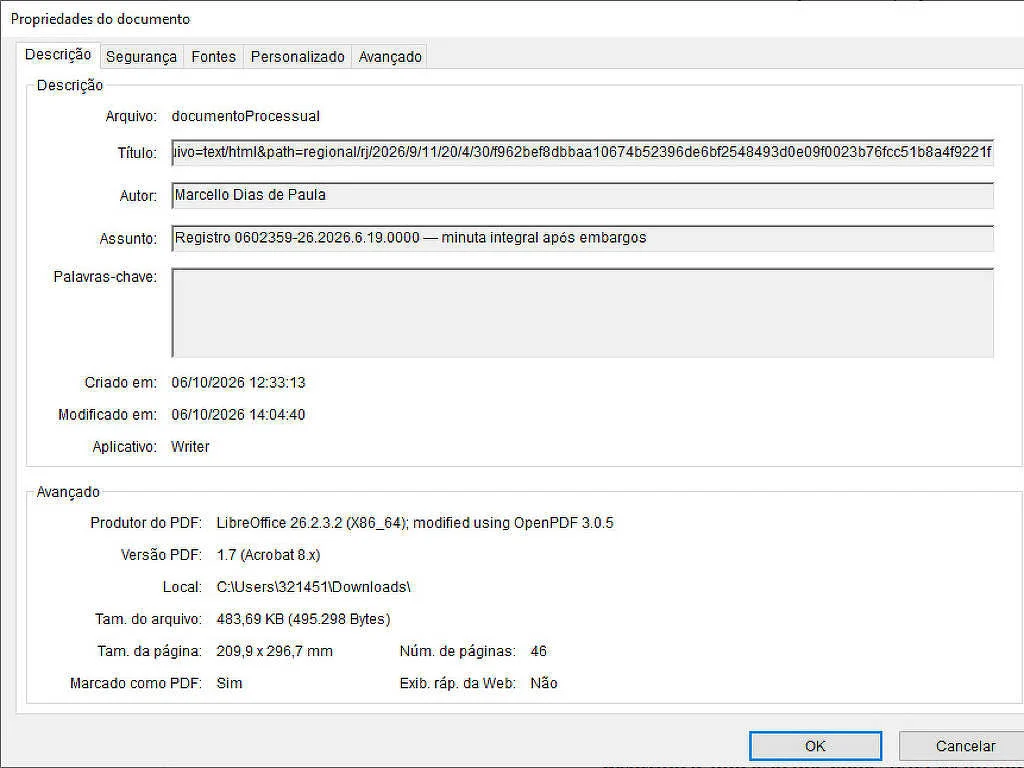Click the Tam. do arquivo label

point(148,619)
